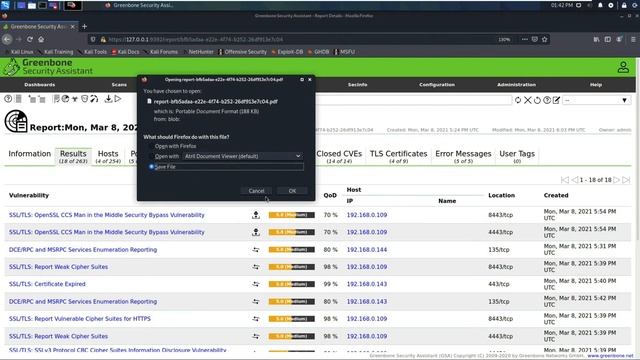This screenshot has width=640, height=360.
Task: Open the SecInfo menu
Action: pos(358,85)
